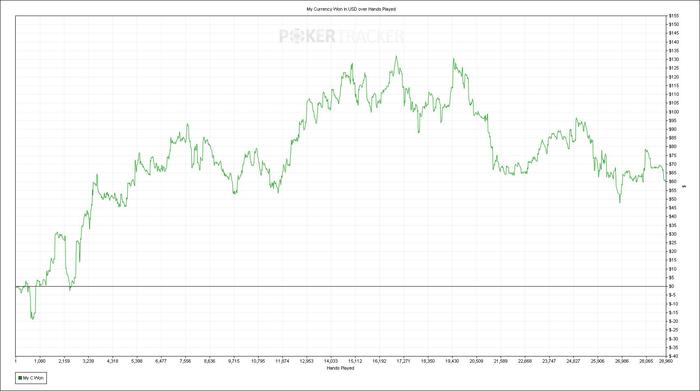
Task: Click the $155 y-axis tick label
Action: click(674, 16)
